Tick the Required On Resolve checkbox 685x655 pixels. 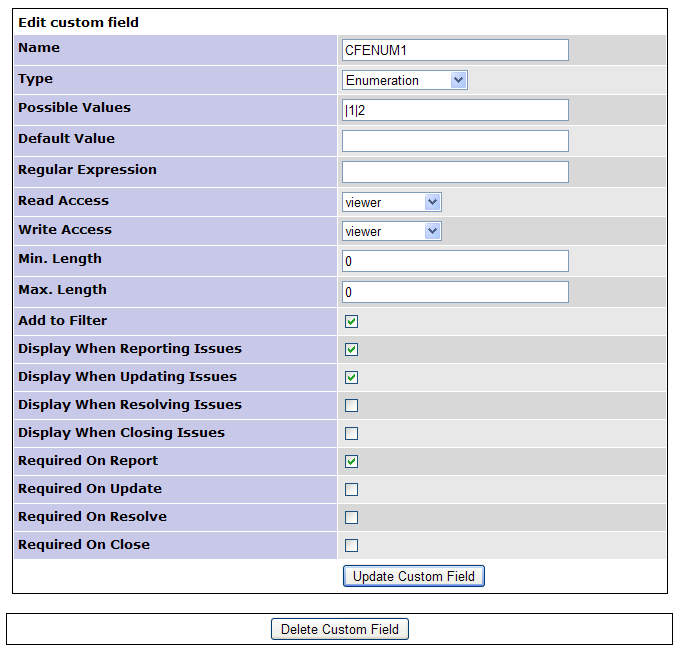[x=351, y=518]
